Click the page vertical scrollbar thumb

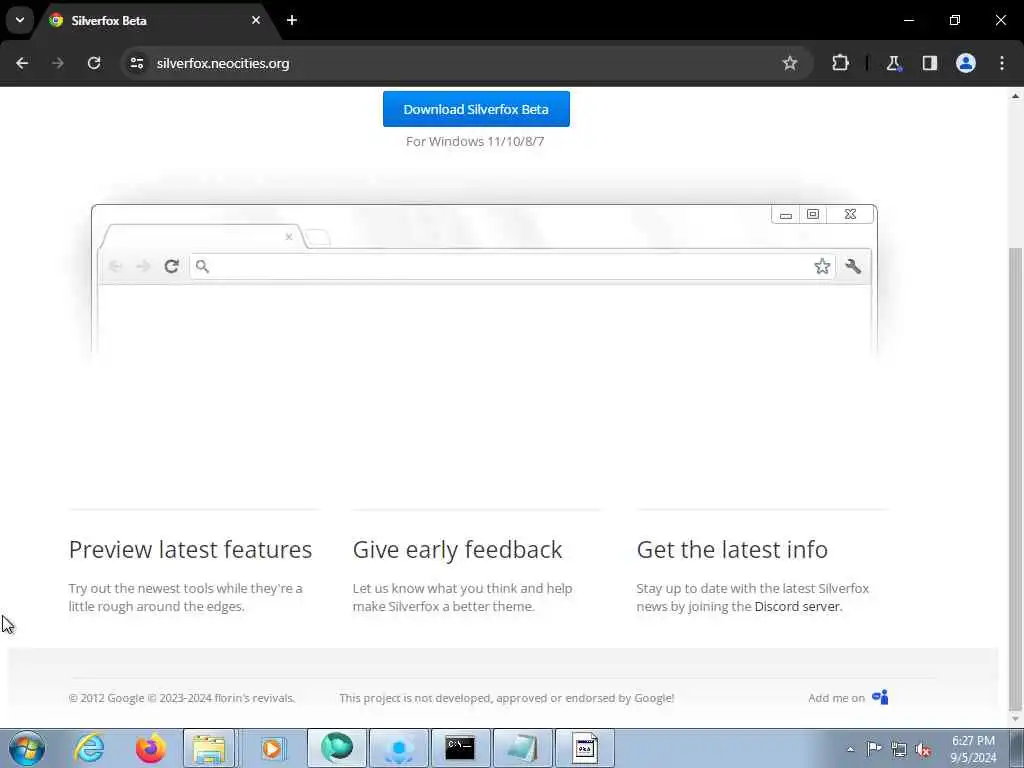[1015, 480]
